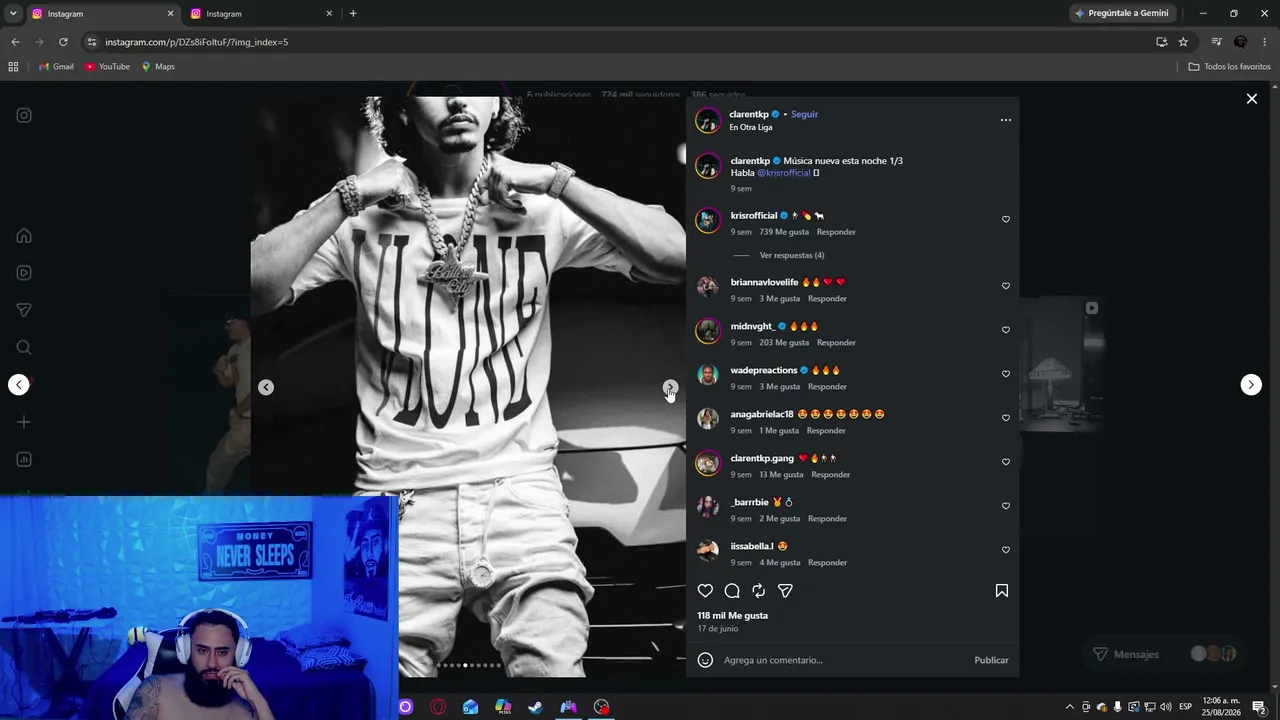The image size is (1280, 720).
Task: Reload the page in Chrome
Action: pyautogui.click(x=63, y=42)
